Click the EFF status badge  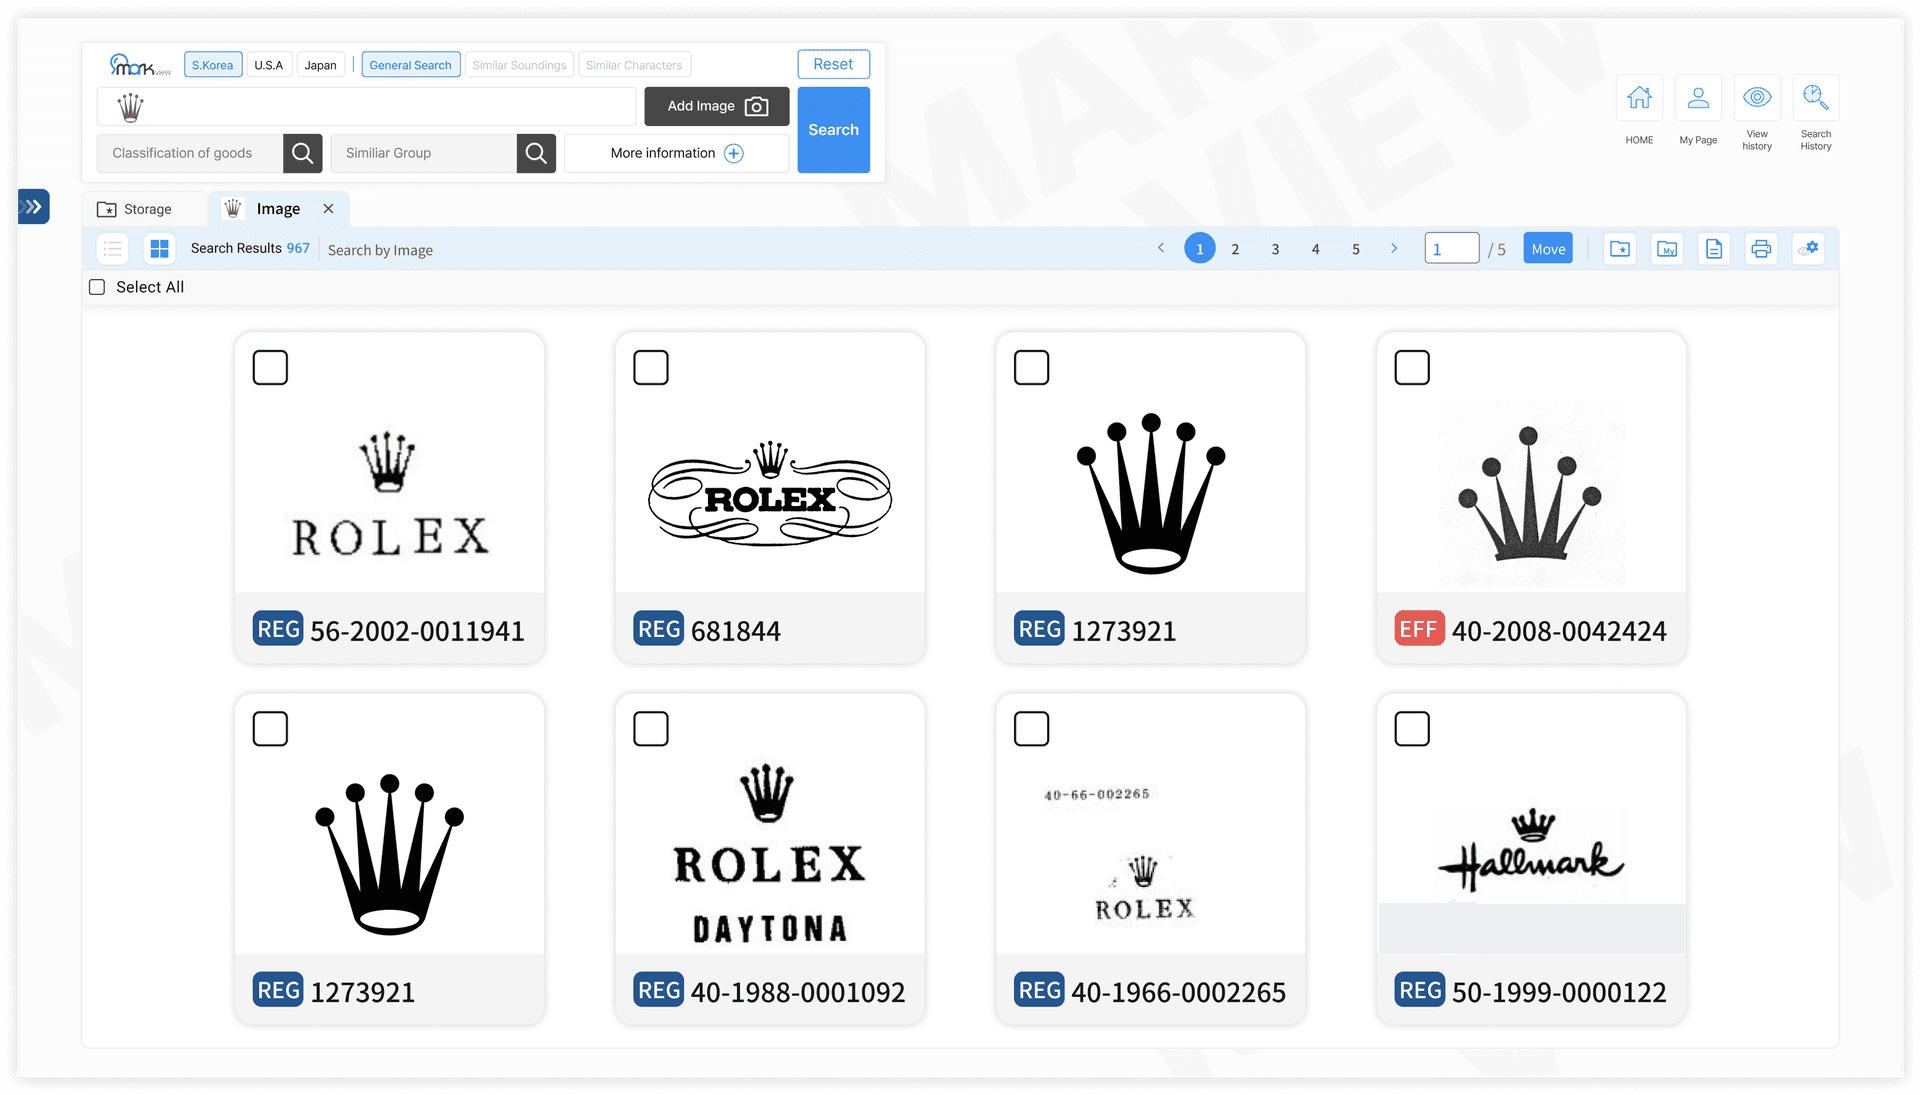click(1419, 628)
